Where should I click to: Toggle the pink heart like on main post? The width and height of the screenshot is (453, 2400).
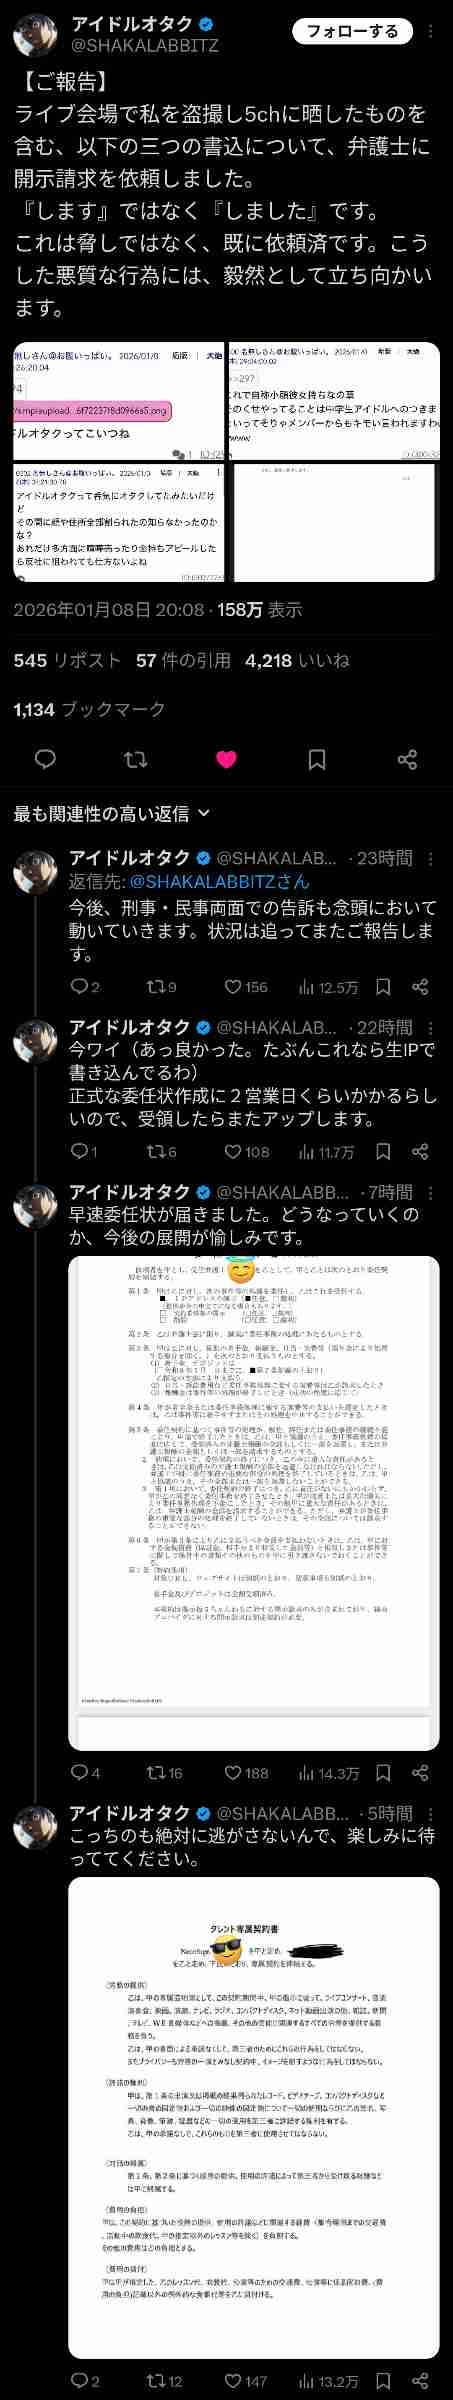coord(226,759)
